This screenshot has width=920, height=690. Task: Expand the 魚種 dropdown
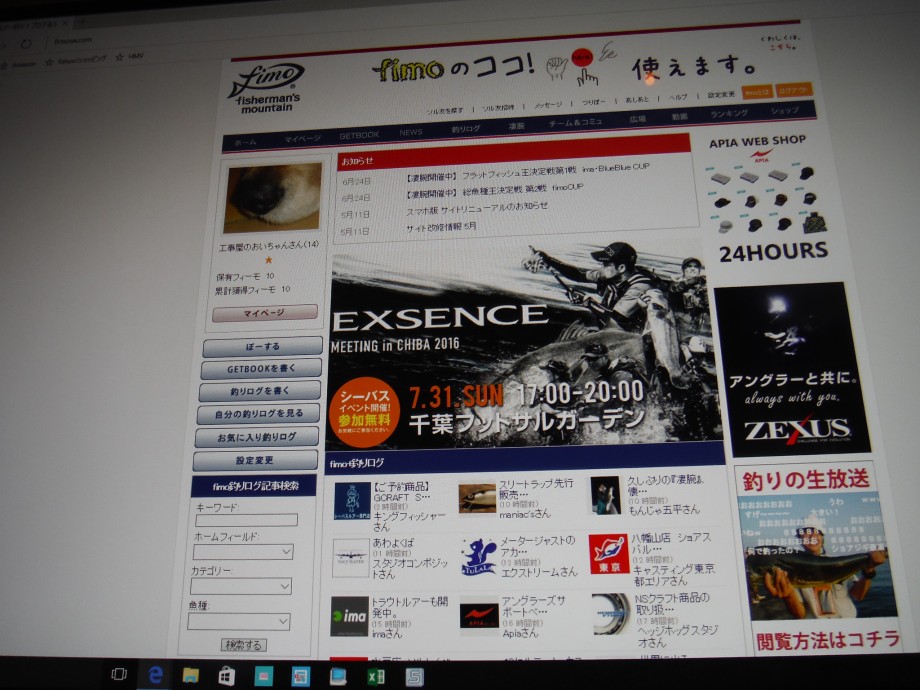tap(239, 622)
